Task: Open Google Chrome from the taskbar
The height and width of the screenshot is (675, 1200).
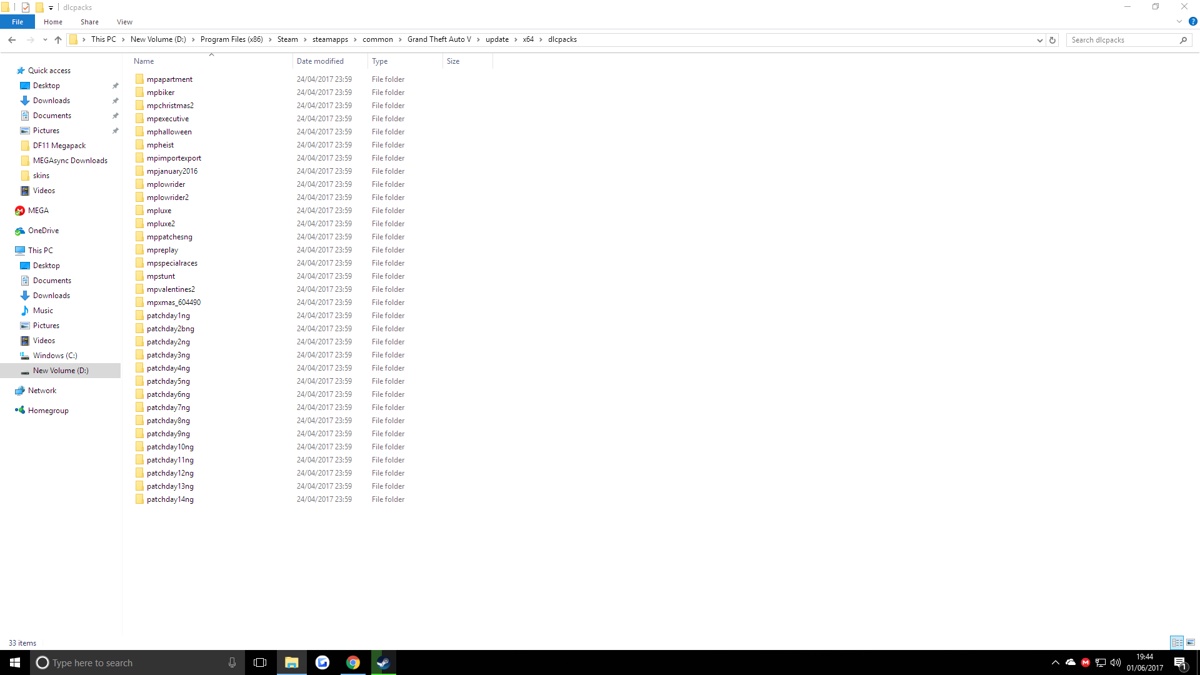Action: click(x=353, y=662)
